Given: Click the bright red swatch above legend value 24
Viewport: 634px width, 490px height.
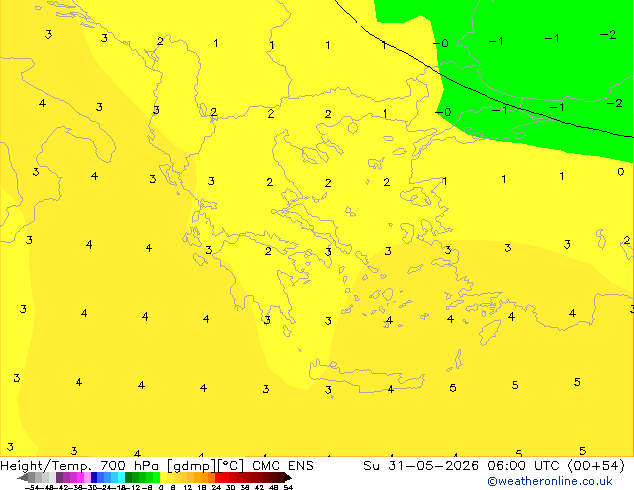Looking at the screenshot, I should pyautogui.click(x=218, y=477).
